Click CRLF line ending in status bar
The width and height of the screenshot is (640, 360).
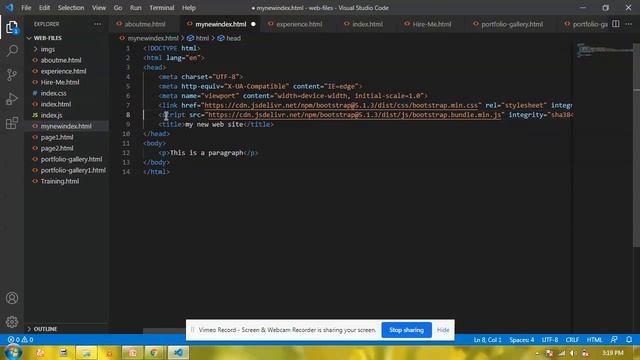tap(572, 340)
